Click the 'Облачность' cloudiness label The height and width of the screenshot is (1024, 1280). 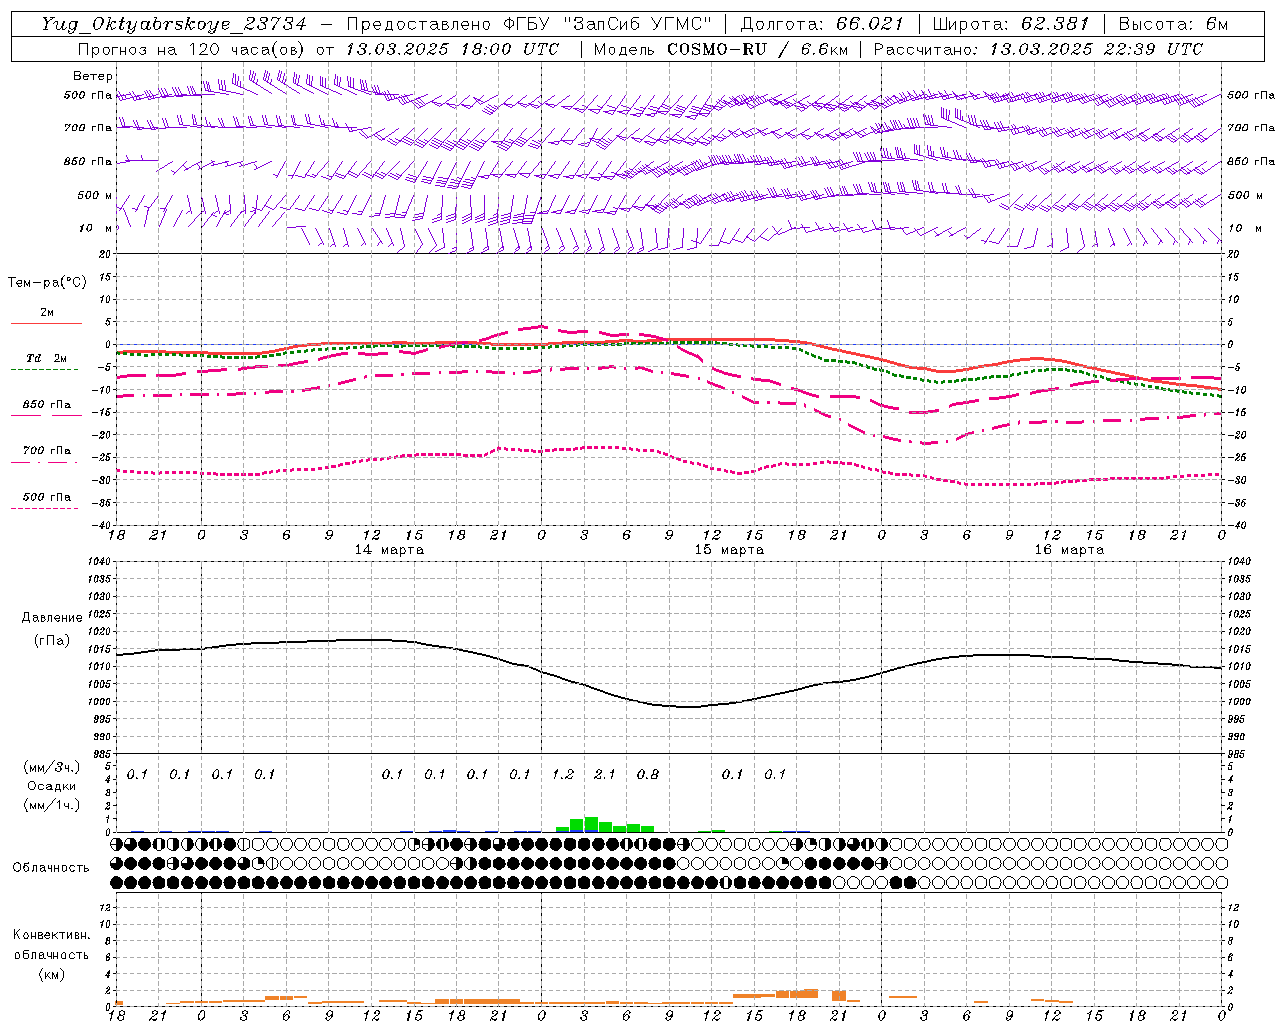[x=51, y=868]
